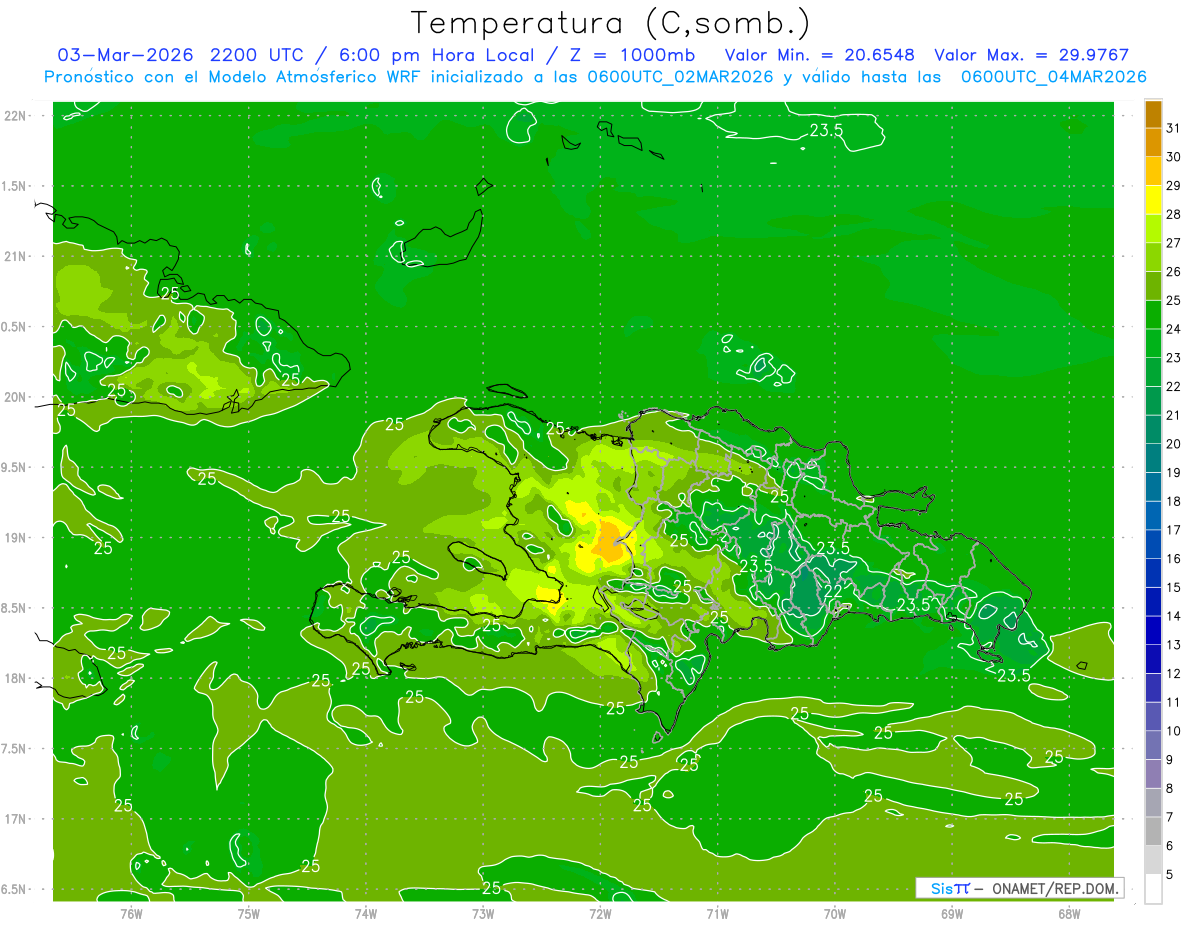Viewport: 1200px width, 927px height.
Task: Click the color scale swatch between 30 and 31
Action: pos(1153,143)
